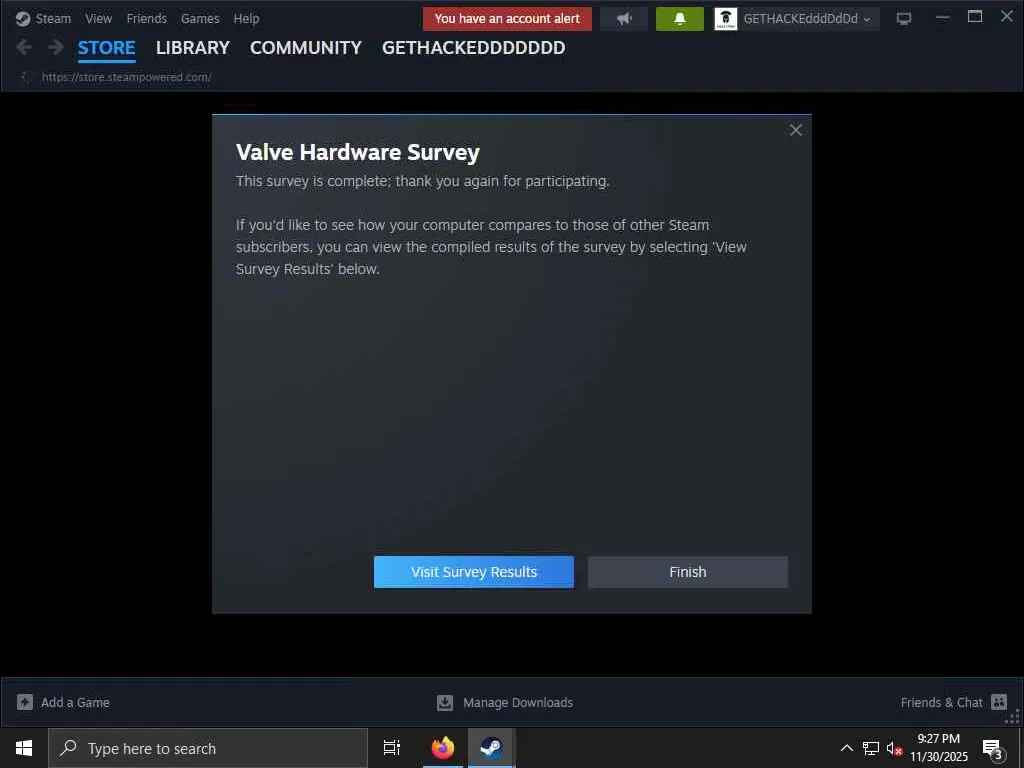Minimize the Steam window
1024x768 pixels.
click(942, 18)
